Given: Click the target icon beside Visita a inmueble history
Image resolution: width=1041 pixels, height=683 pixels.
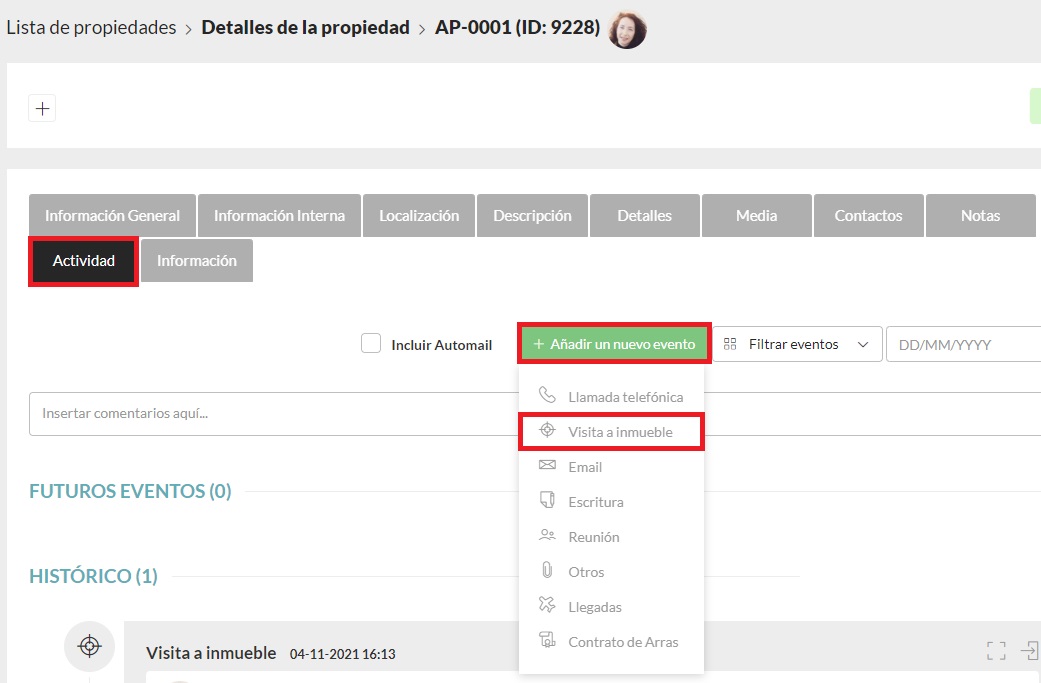Looking at the screenshot, I should tap(89, 646).
